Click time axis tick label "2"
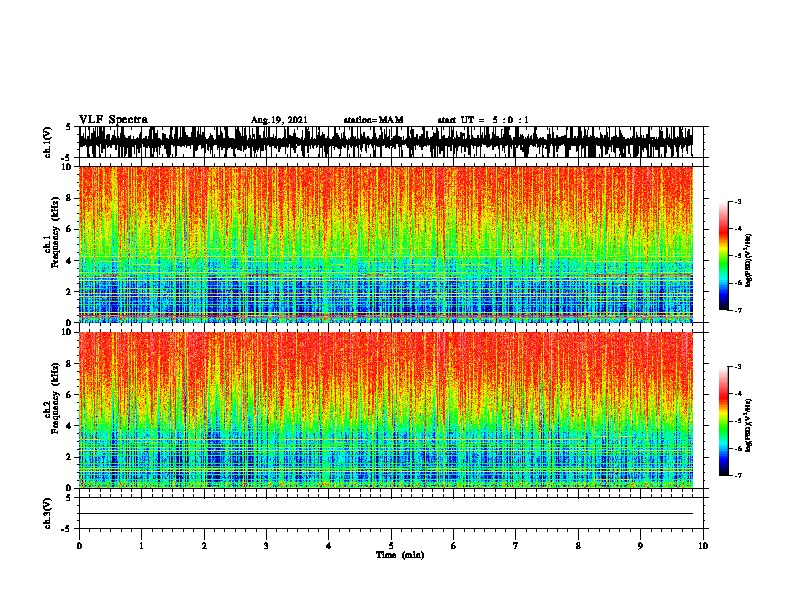This screenshot has width=792, height=612. (204, 546)
